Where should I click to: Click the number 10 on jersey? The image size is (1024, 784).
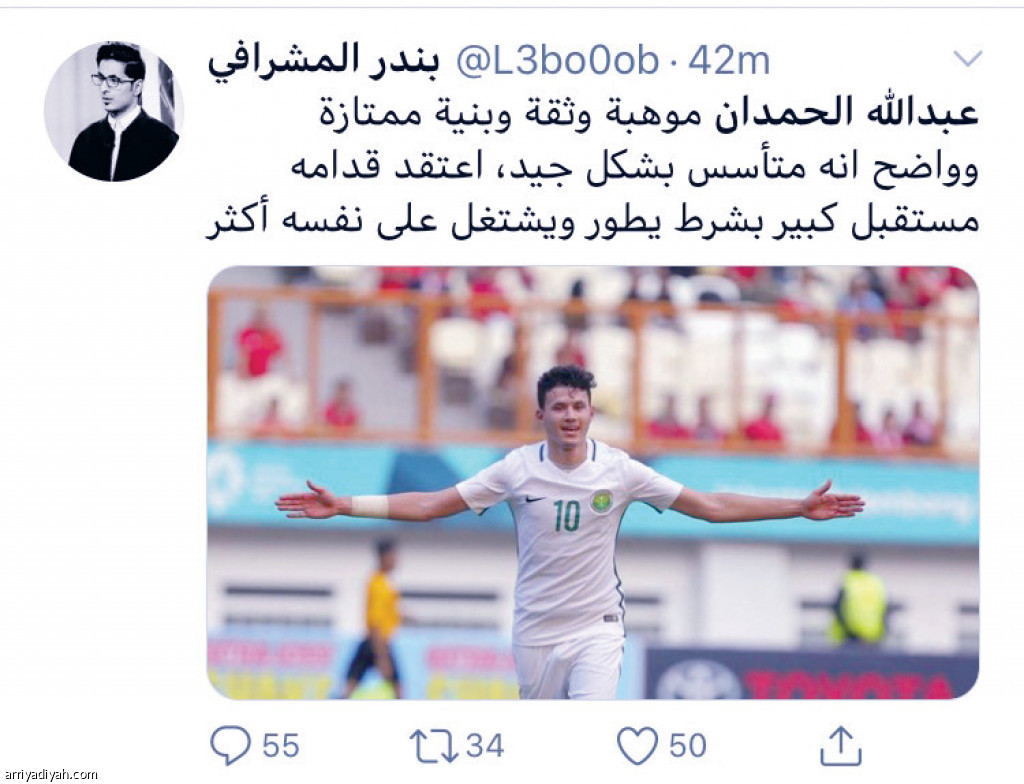coord(566,516)
